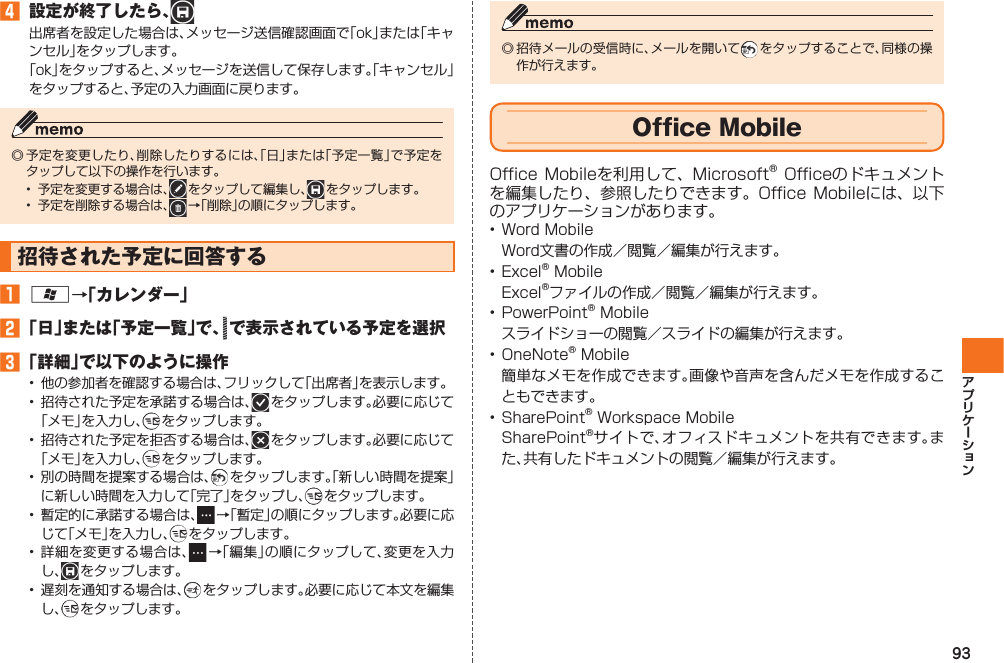Click the send icon in the last bullet line

pos(71,609)
